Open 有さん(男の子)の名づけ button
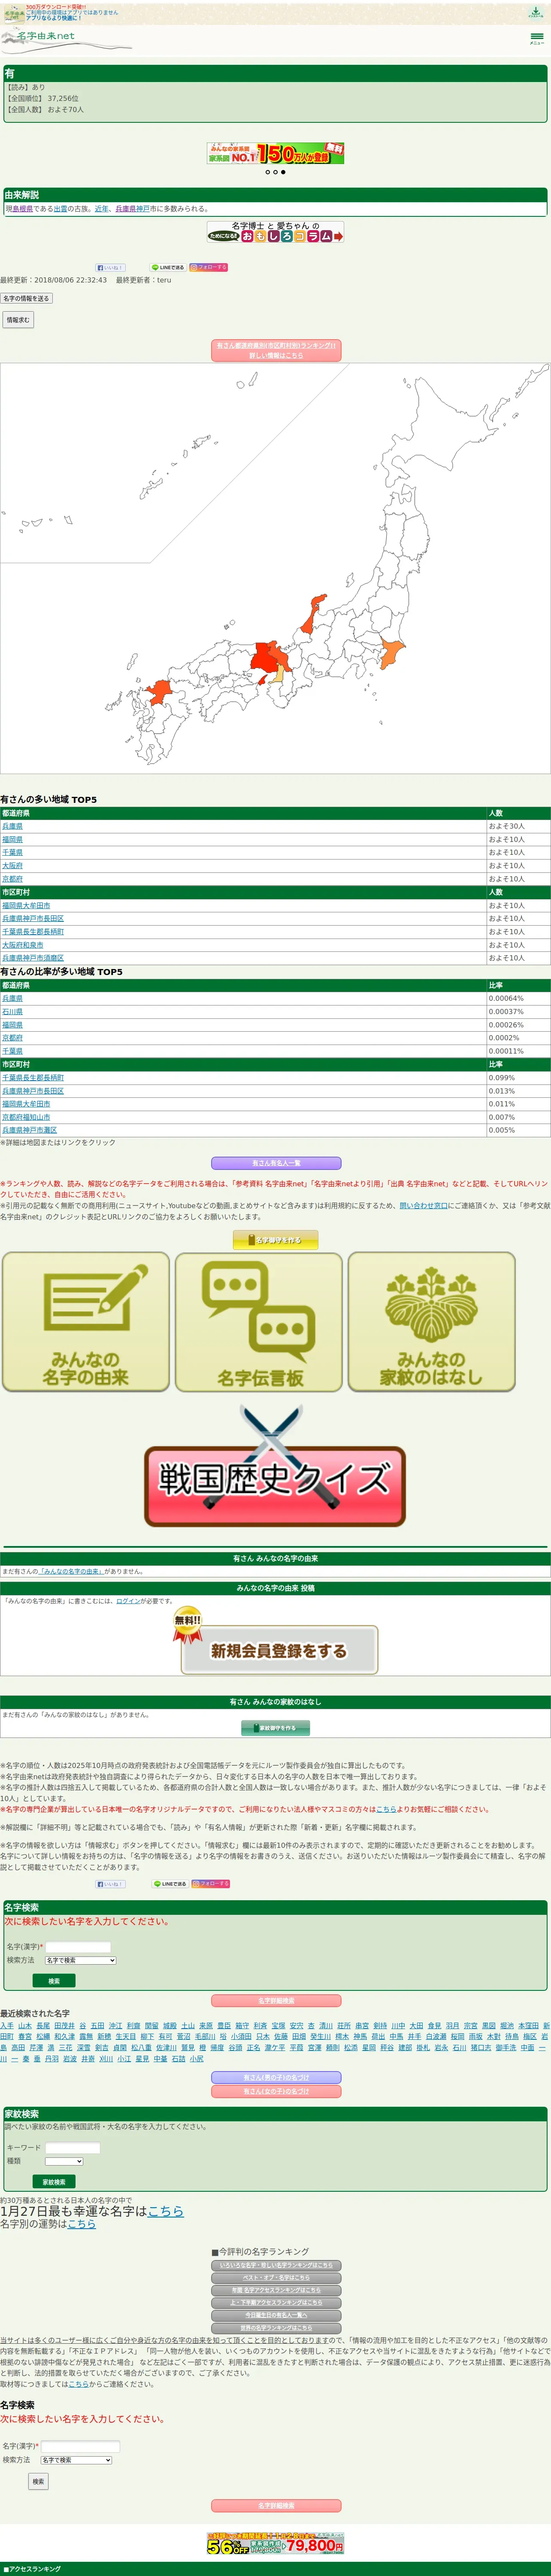Screen dimensions: 551x2576 [x=276, y=2077]
